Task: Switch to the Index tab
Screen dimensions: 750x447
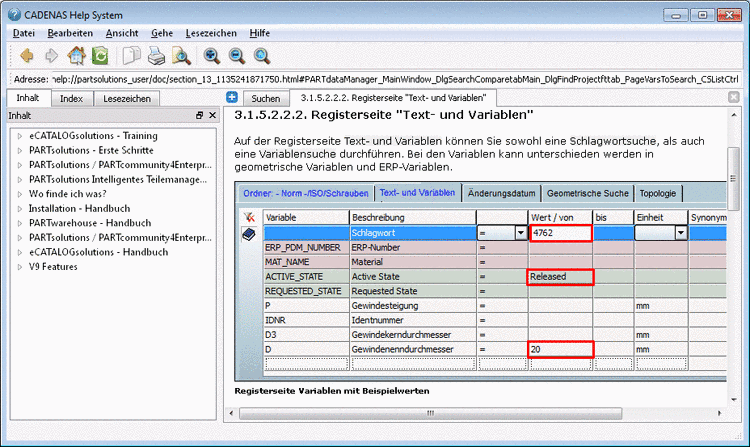Action: (x=71, y=98)
